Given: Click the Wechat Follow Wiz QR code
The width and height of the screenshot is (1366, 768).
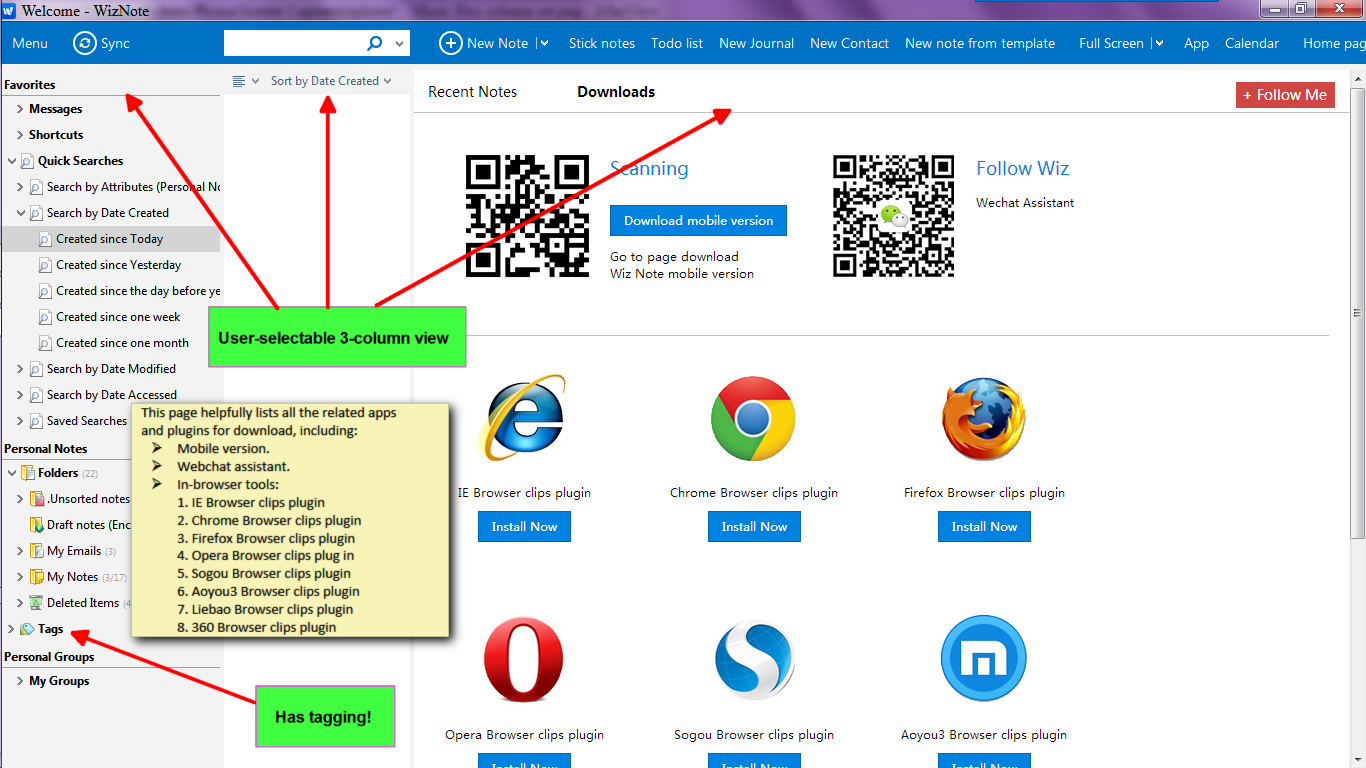Looking at the screenshot, I should pyautogui.click(x=893, y=216).
